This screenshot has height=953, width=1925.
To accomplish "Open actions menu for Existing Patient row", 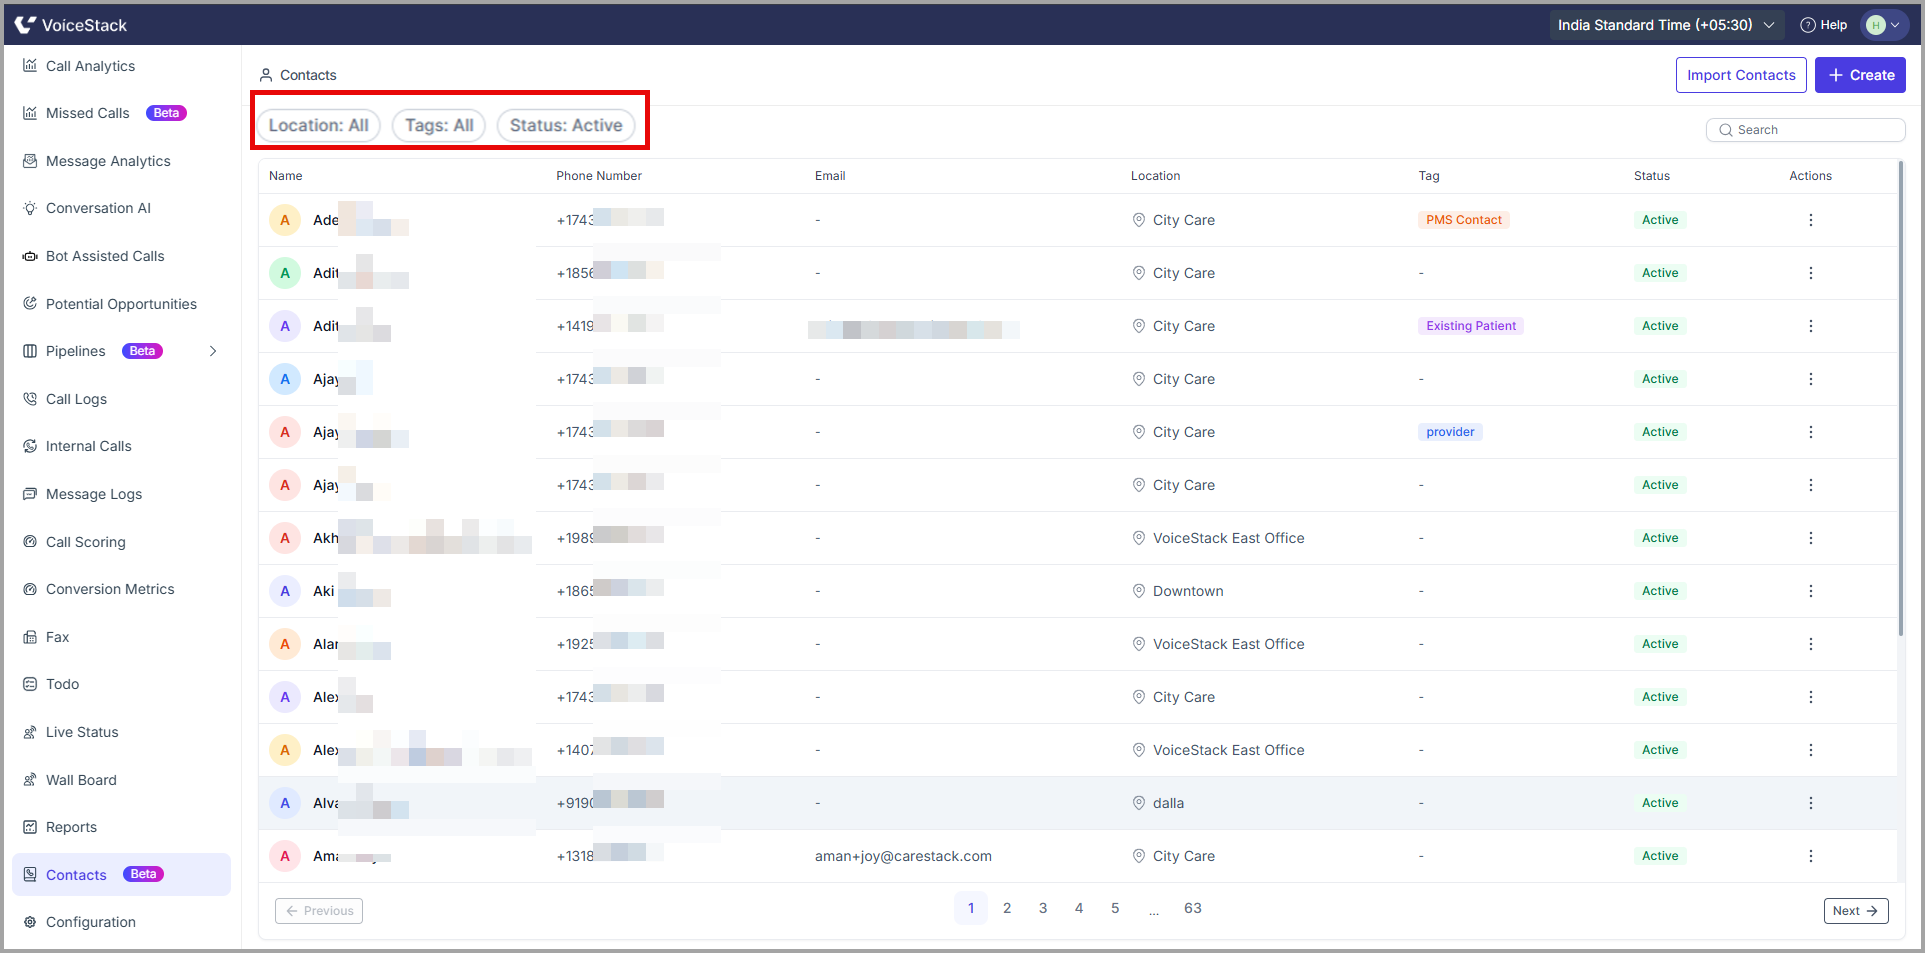I will [1811, 326].
